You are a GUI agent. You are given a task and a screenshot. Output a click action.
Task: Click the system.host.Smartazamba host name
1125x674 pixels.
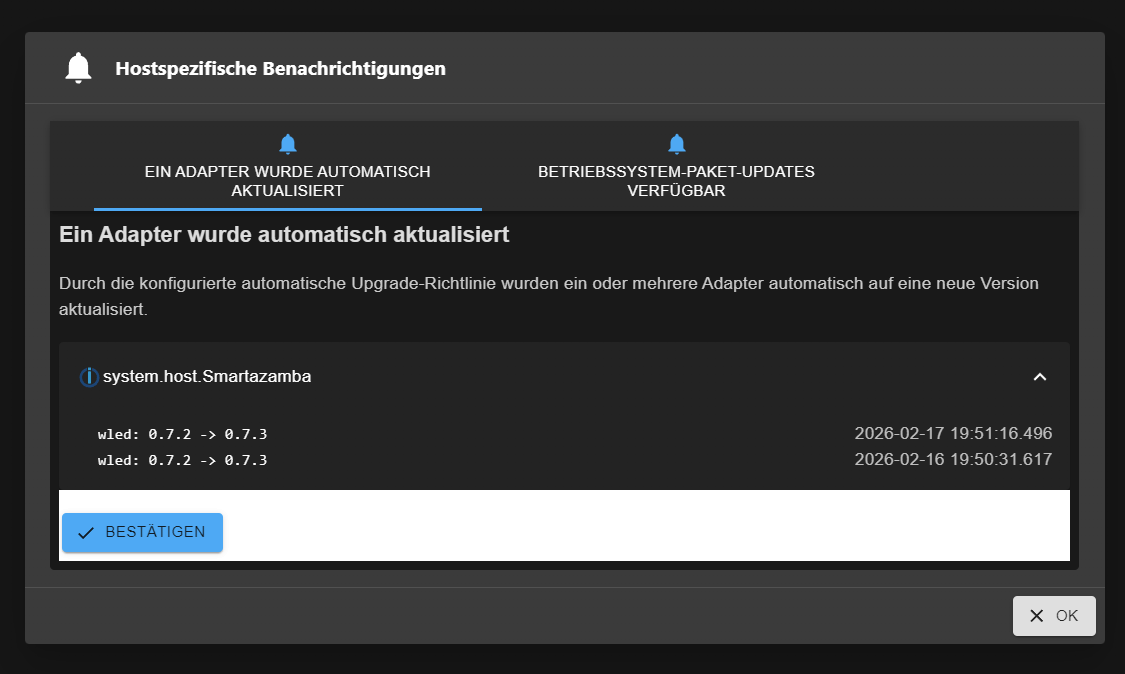click(207, 377)
